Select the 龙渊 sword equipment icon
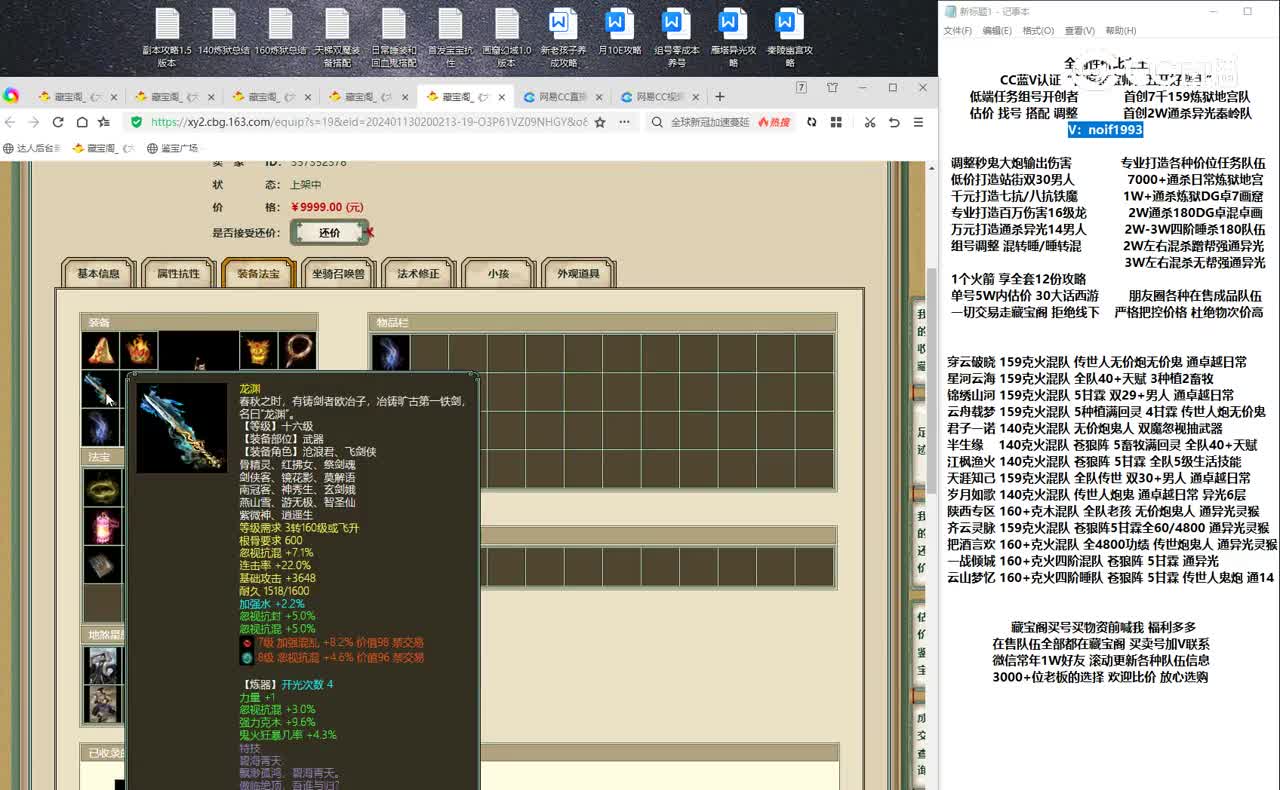This screenshot has height=790, width=1280. coord(100,389)
